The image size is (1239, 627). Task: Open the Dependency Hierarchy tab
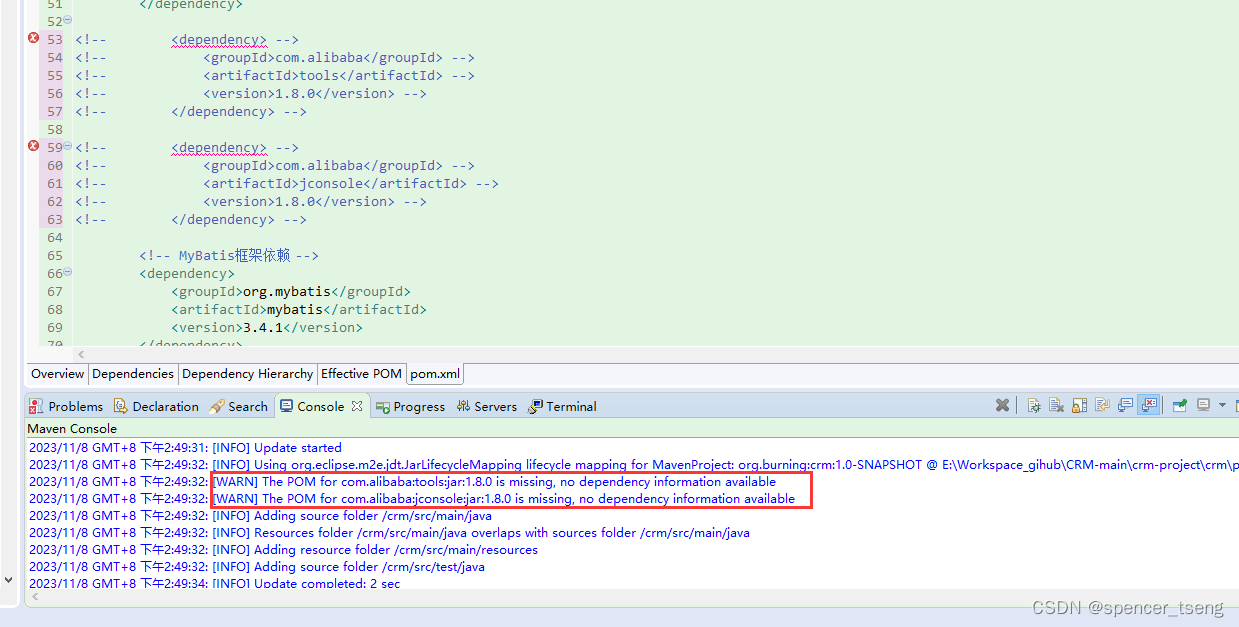[247, 373]
